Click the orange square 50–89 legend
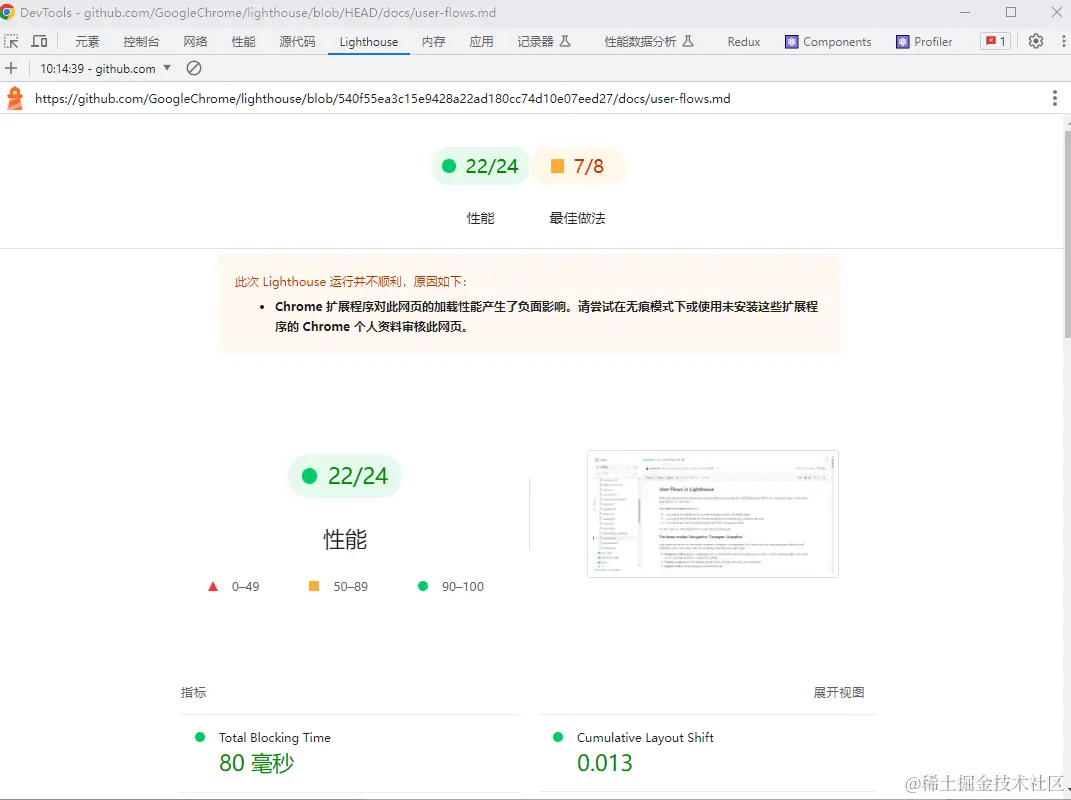The image size is (1071, 800). click(x=338, y=586)
